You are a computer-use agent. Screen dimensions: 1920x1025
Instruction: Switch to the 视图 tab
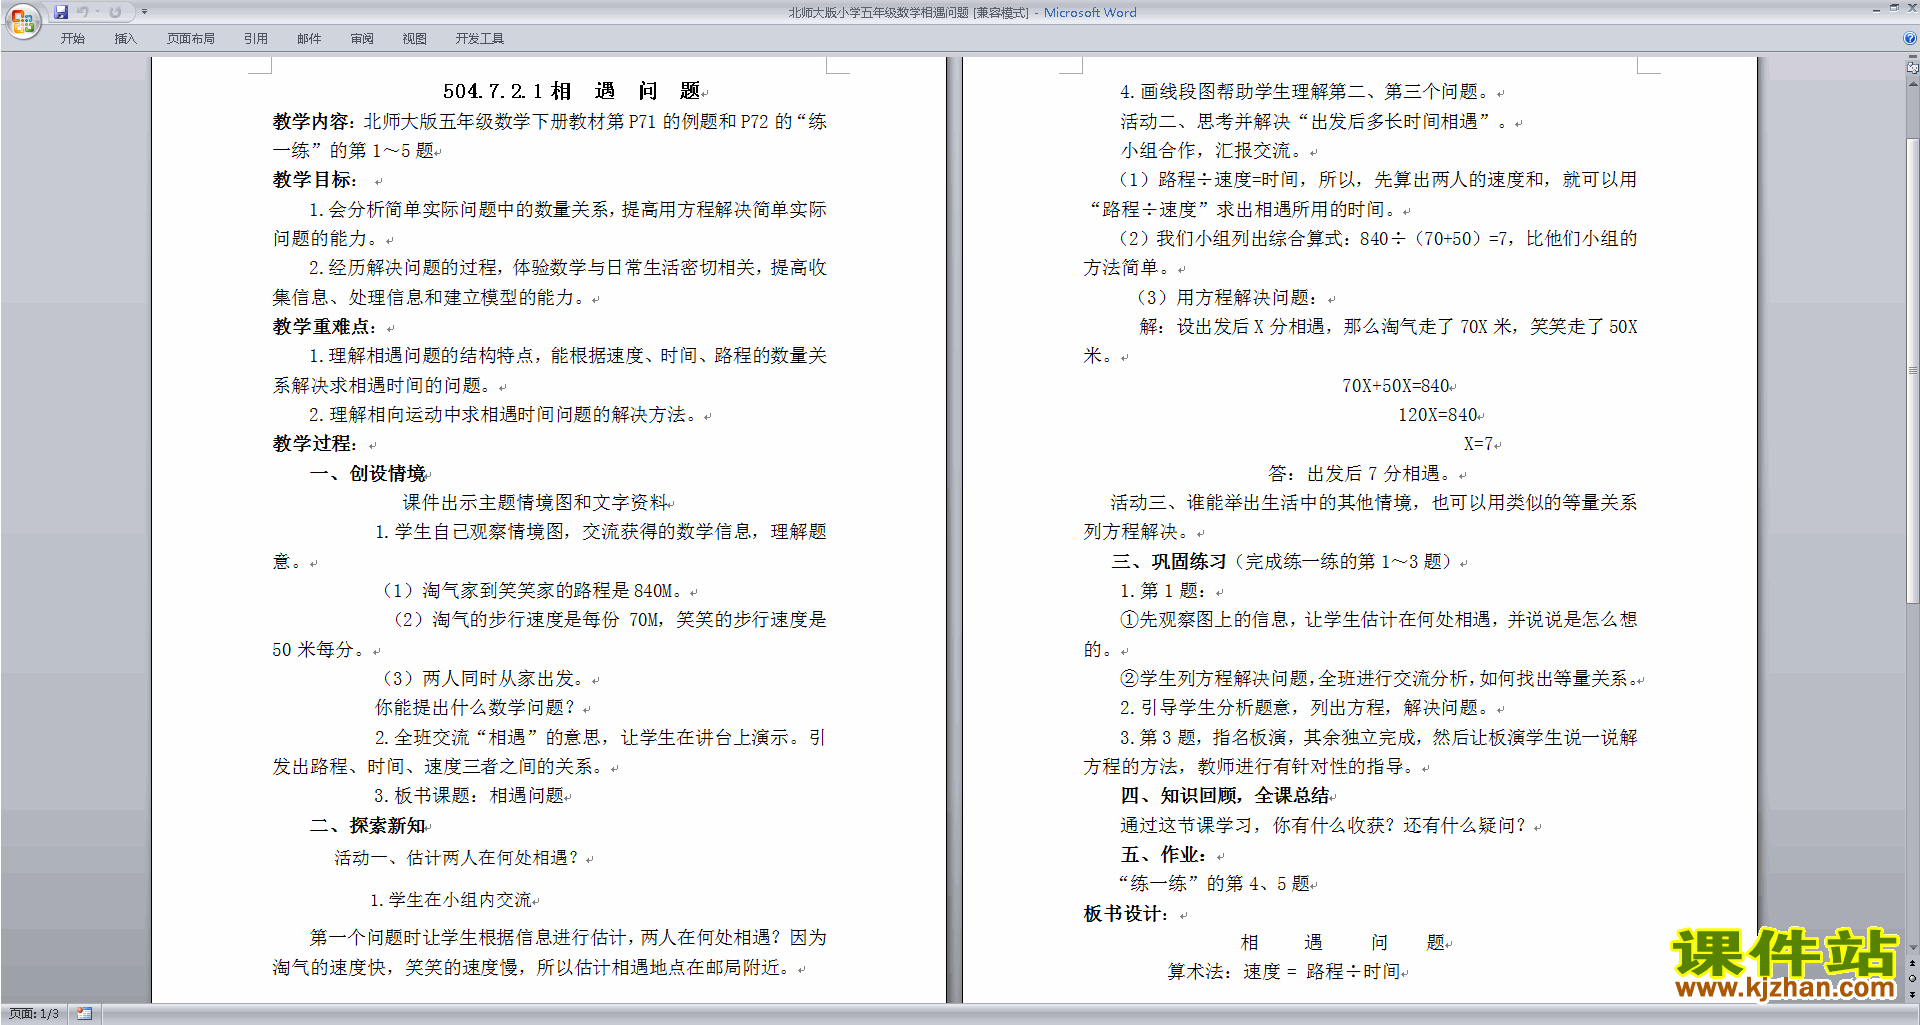pyautogui.click(x=415, y=38)
